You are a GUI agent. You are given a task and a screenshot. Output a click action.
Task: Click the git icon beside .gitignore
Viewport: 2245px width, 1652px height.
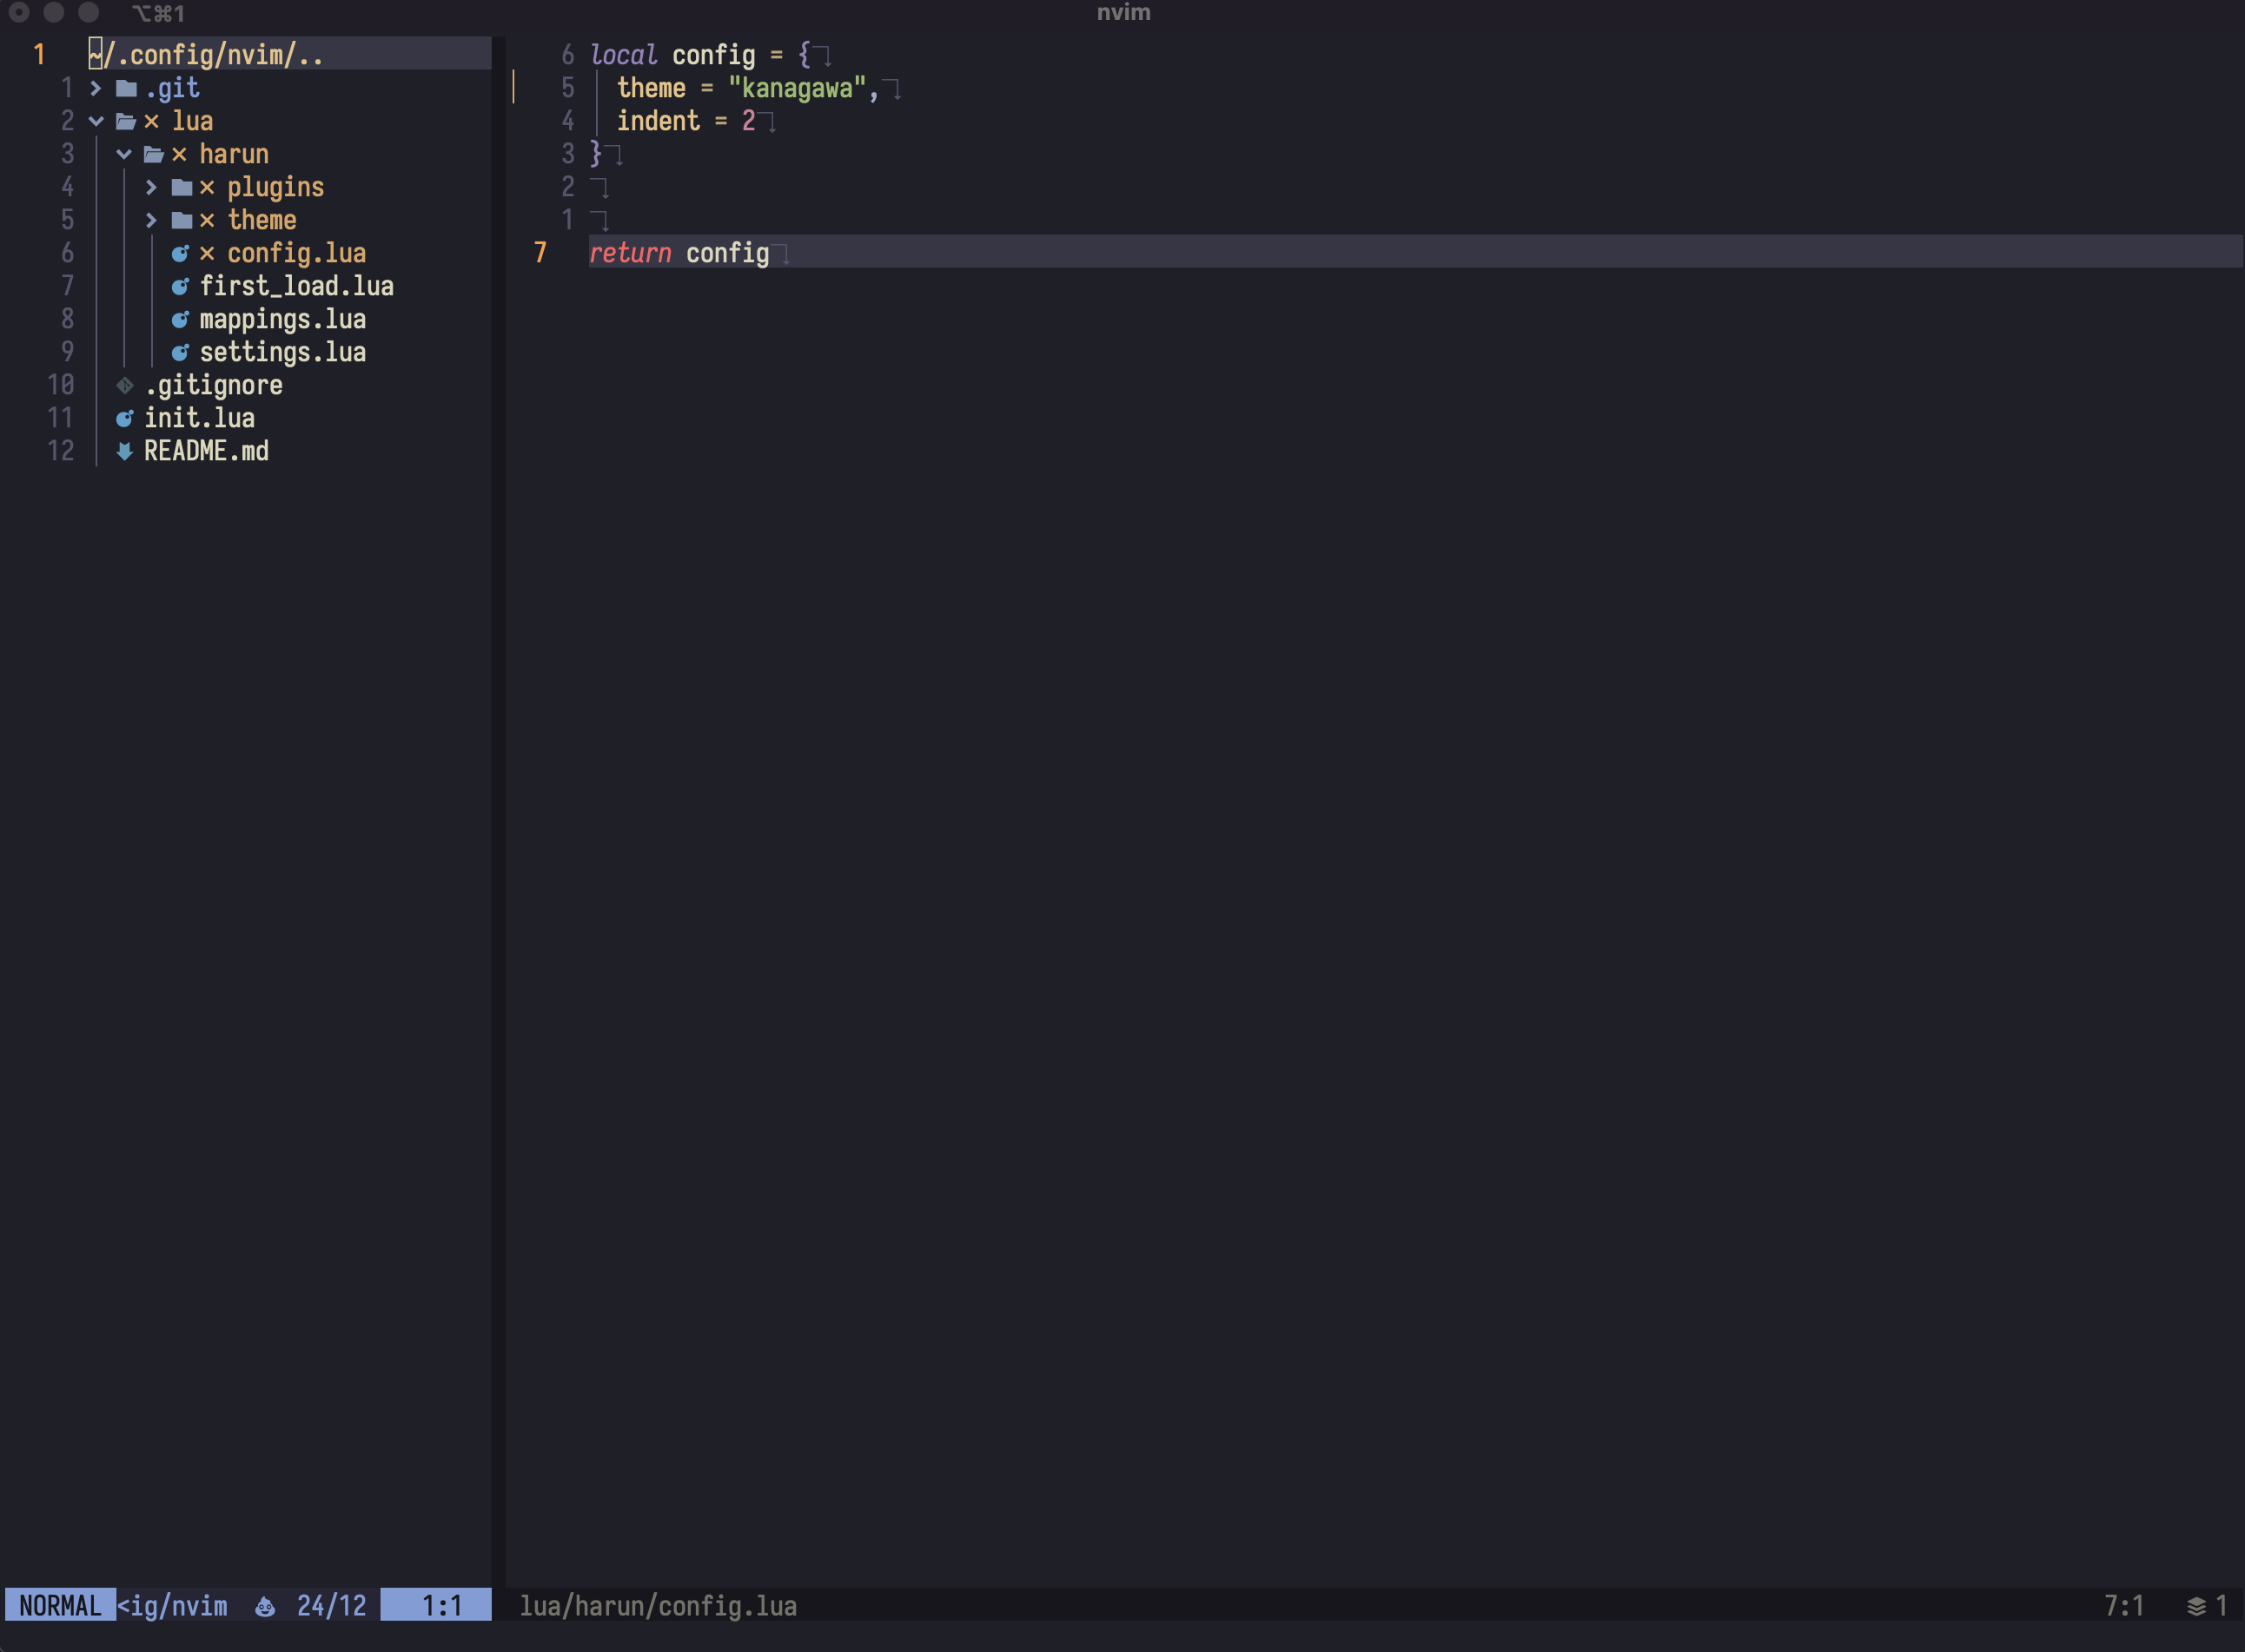point(124,385)
